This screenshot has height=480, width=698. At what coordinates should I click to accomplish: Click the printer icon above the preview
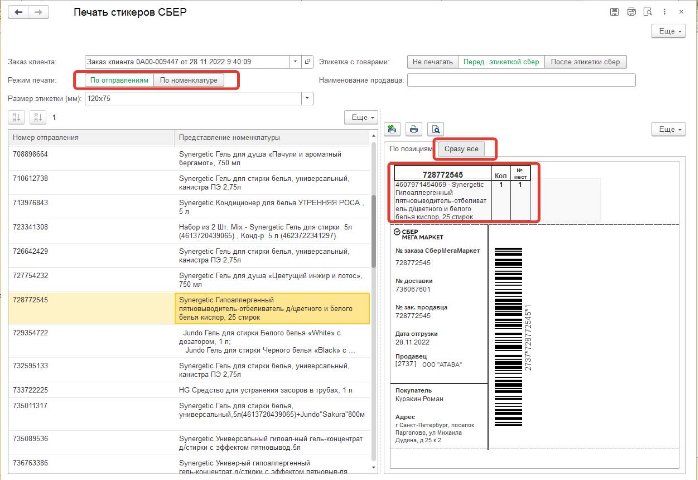415,129
